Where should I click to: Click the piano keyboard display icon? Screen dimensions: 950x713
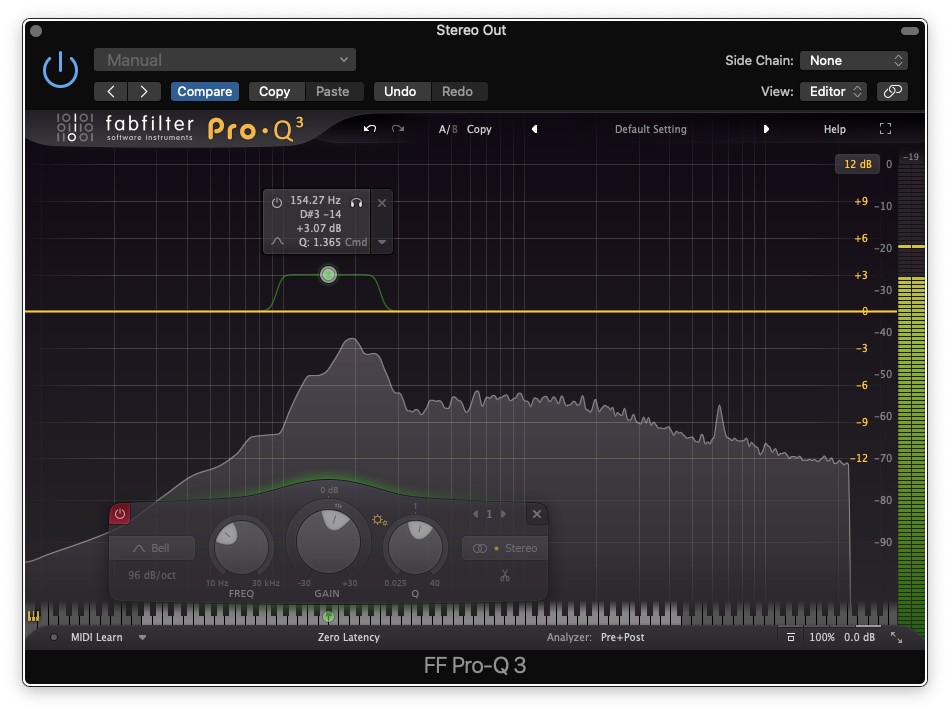33,616
